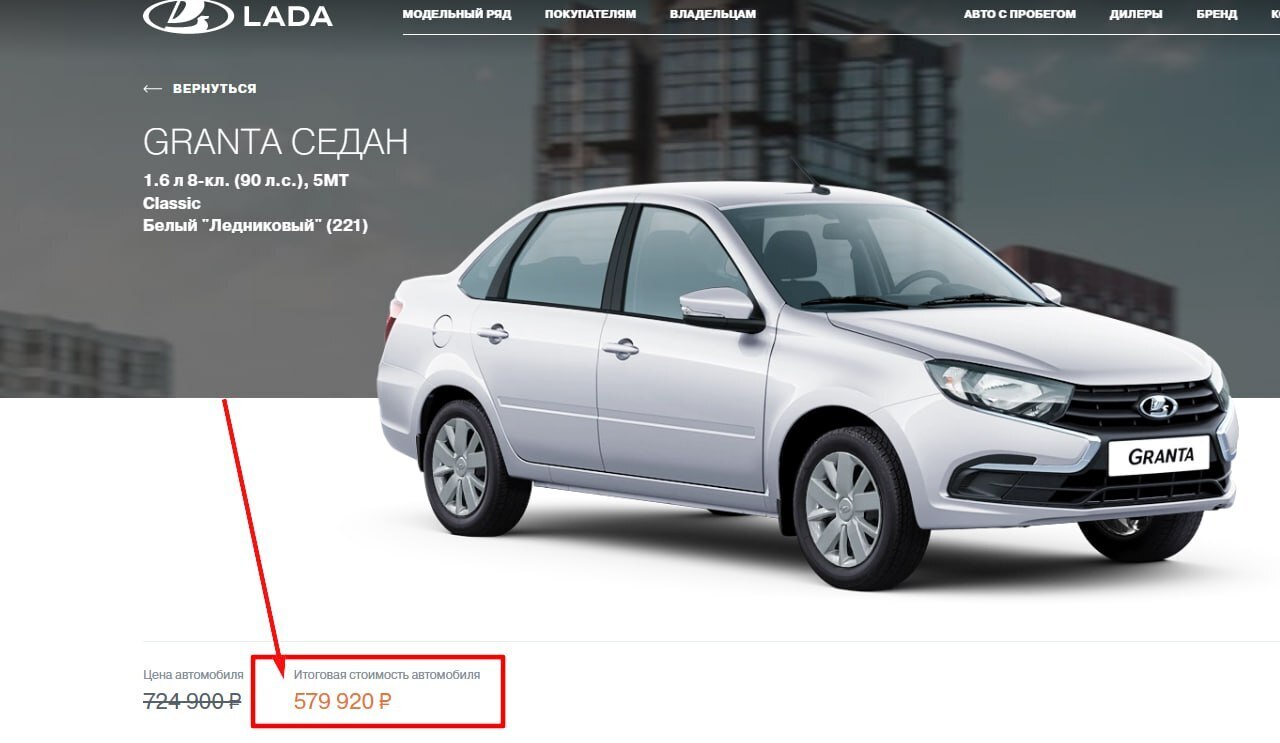1280x743 pixels.
Task: Open the Владельцам menu
Action: click(713, 15)
